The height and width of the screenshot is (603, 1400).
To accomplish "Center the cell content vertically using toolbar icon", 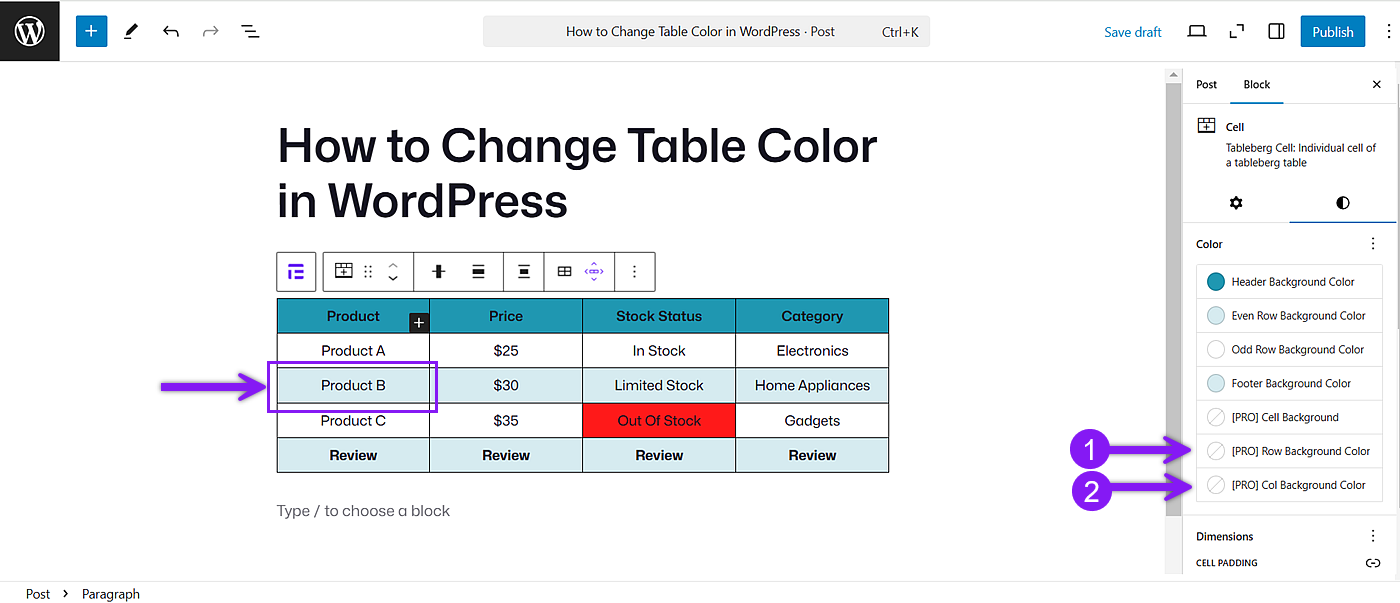I will 523,271.
